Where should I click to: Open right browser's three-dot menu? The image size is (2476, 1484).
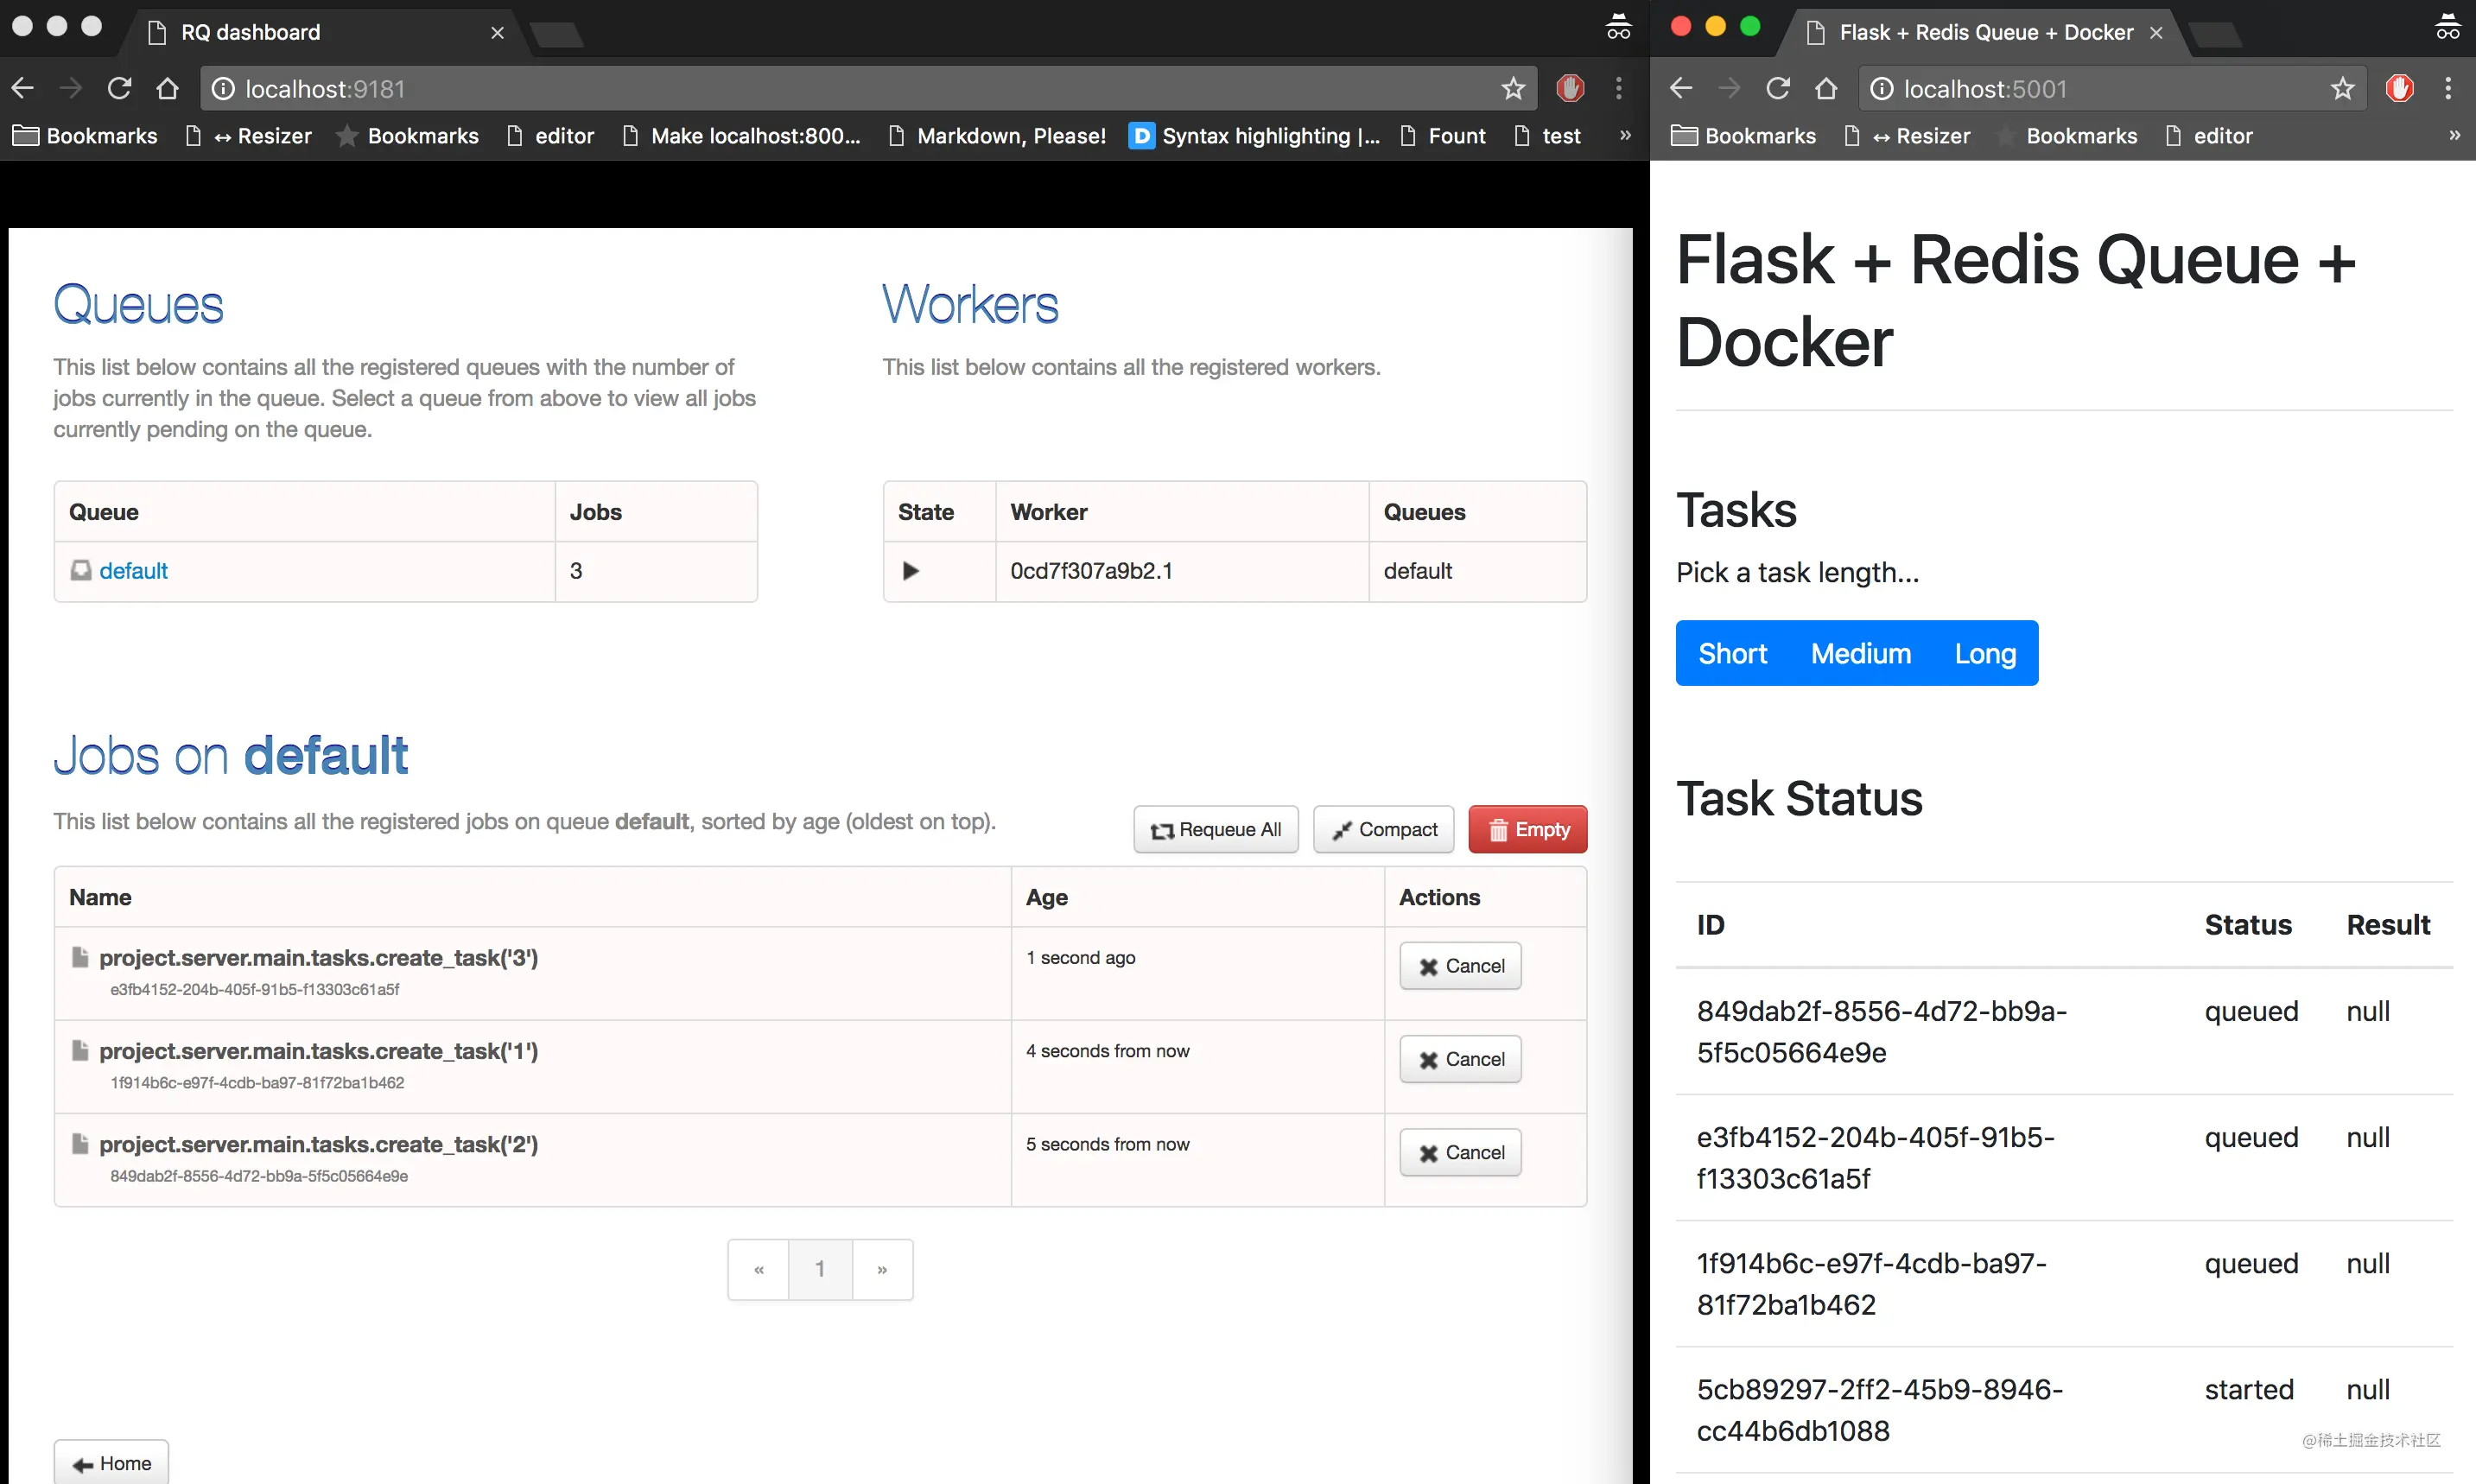pos(2448,89)
